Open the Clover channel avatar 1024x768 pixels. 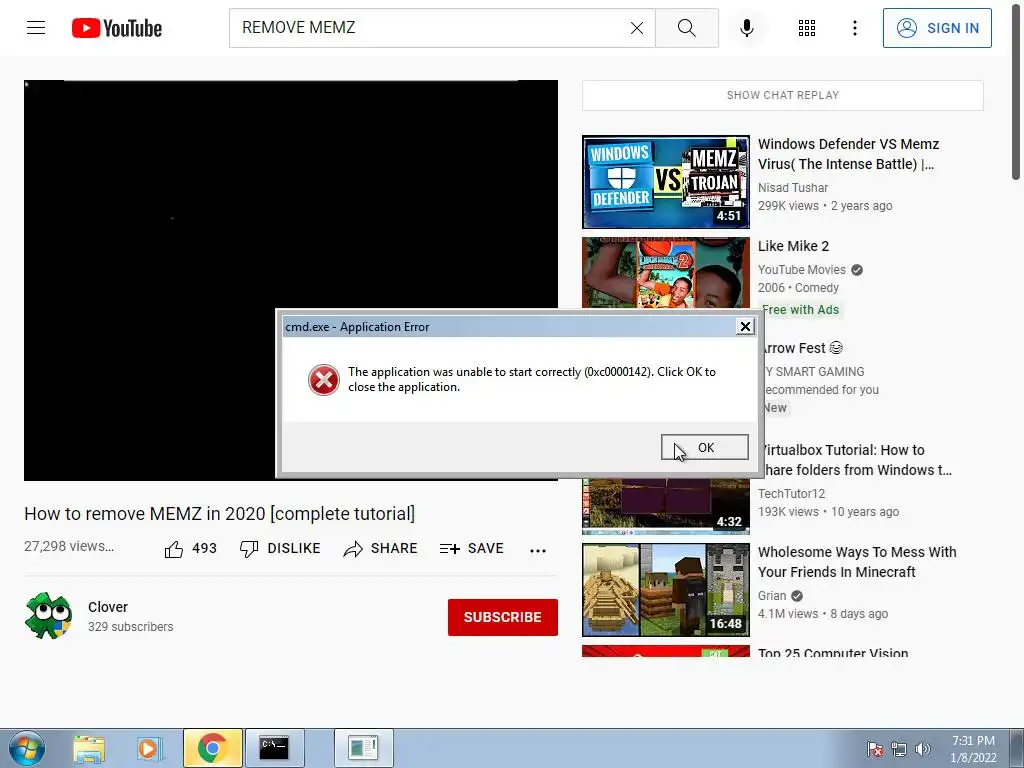(48, 616)
